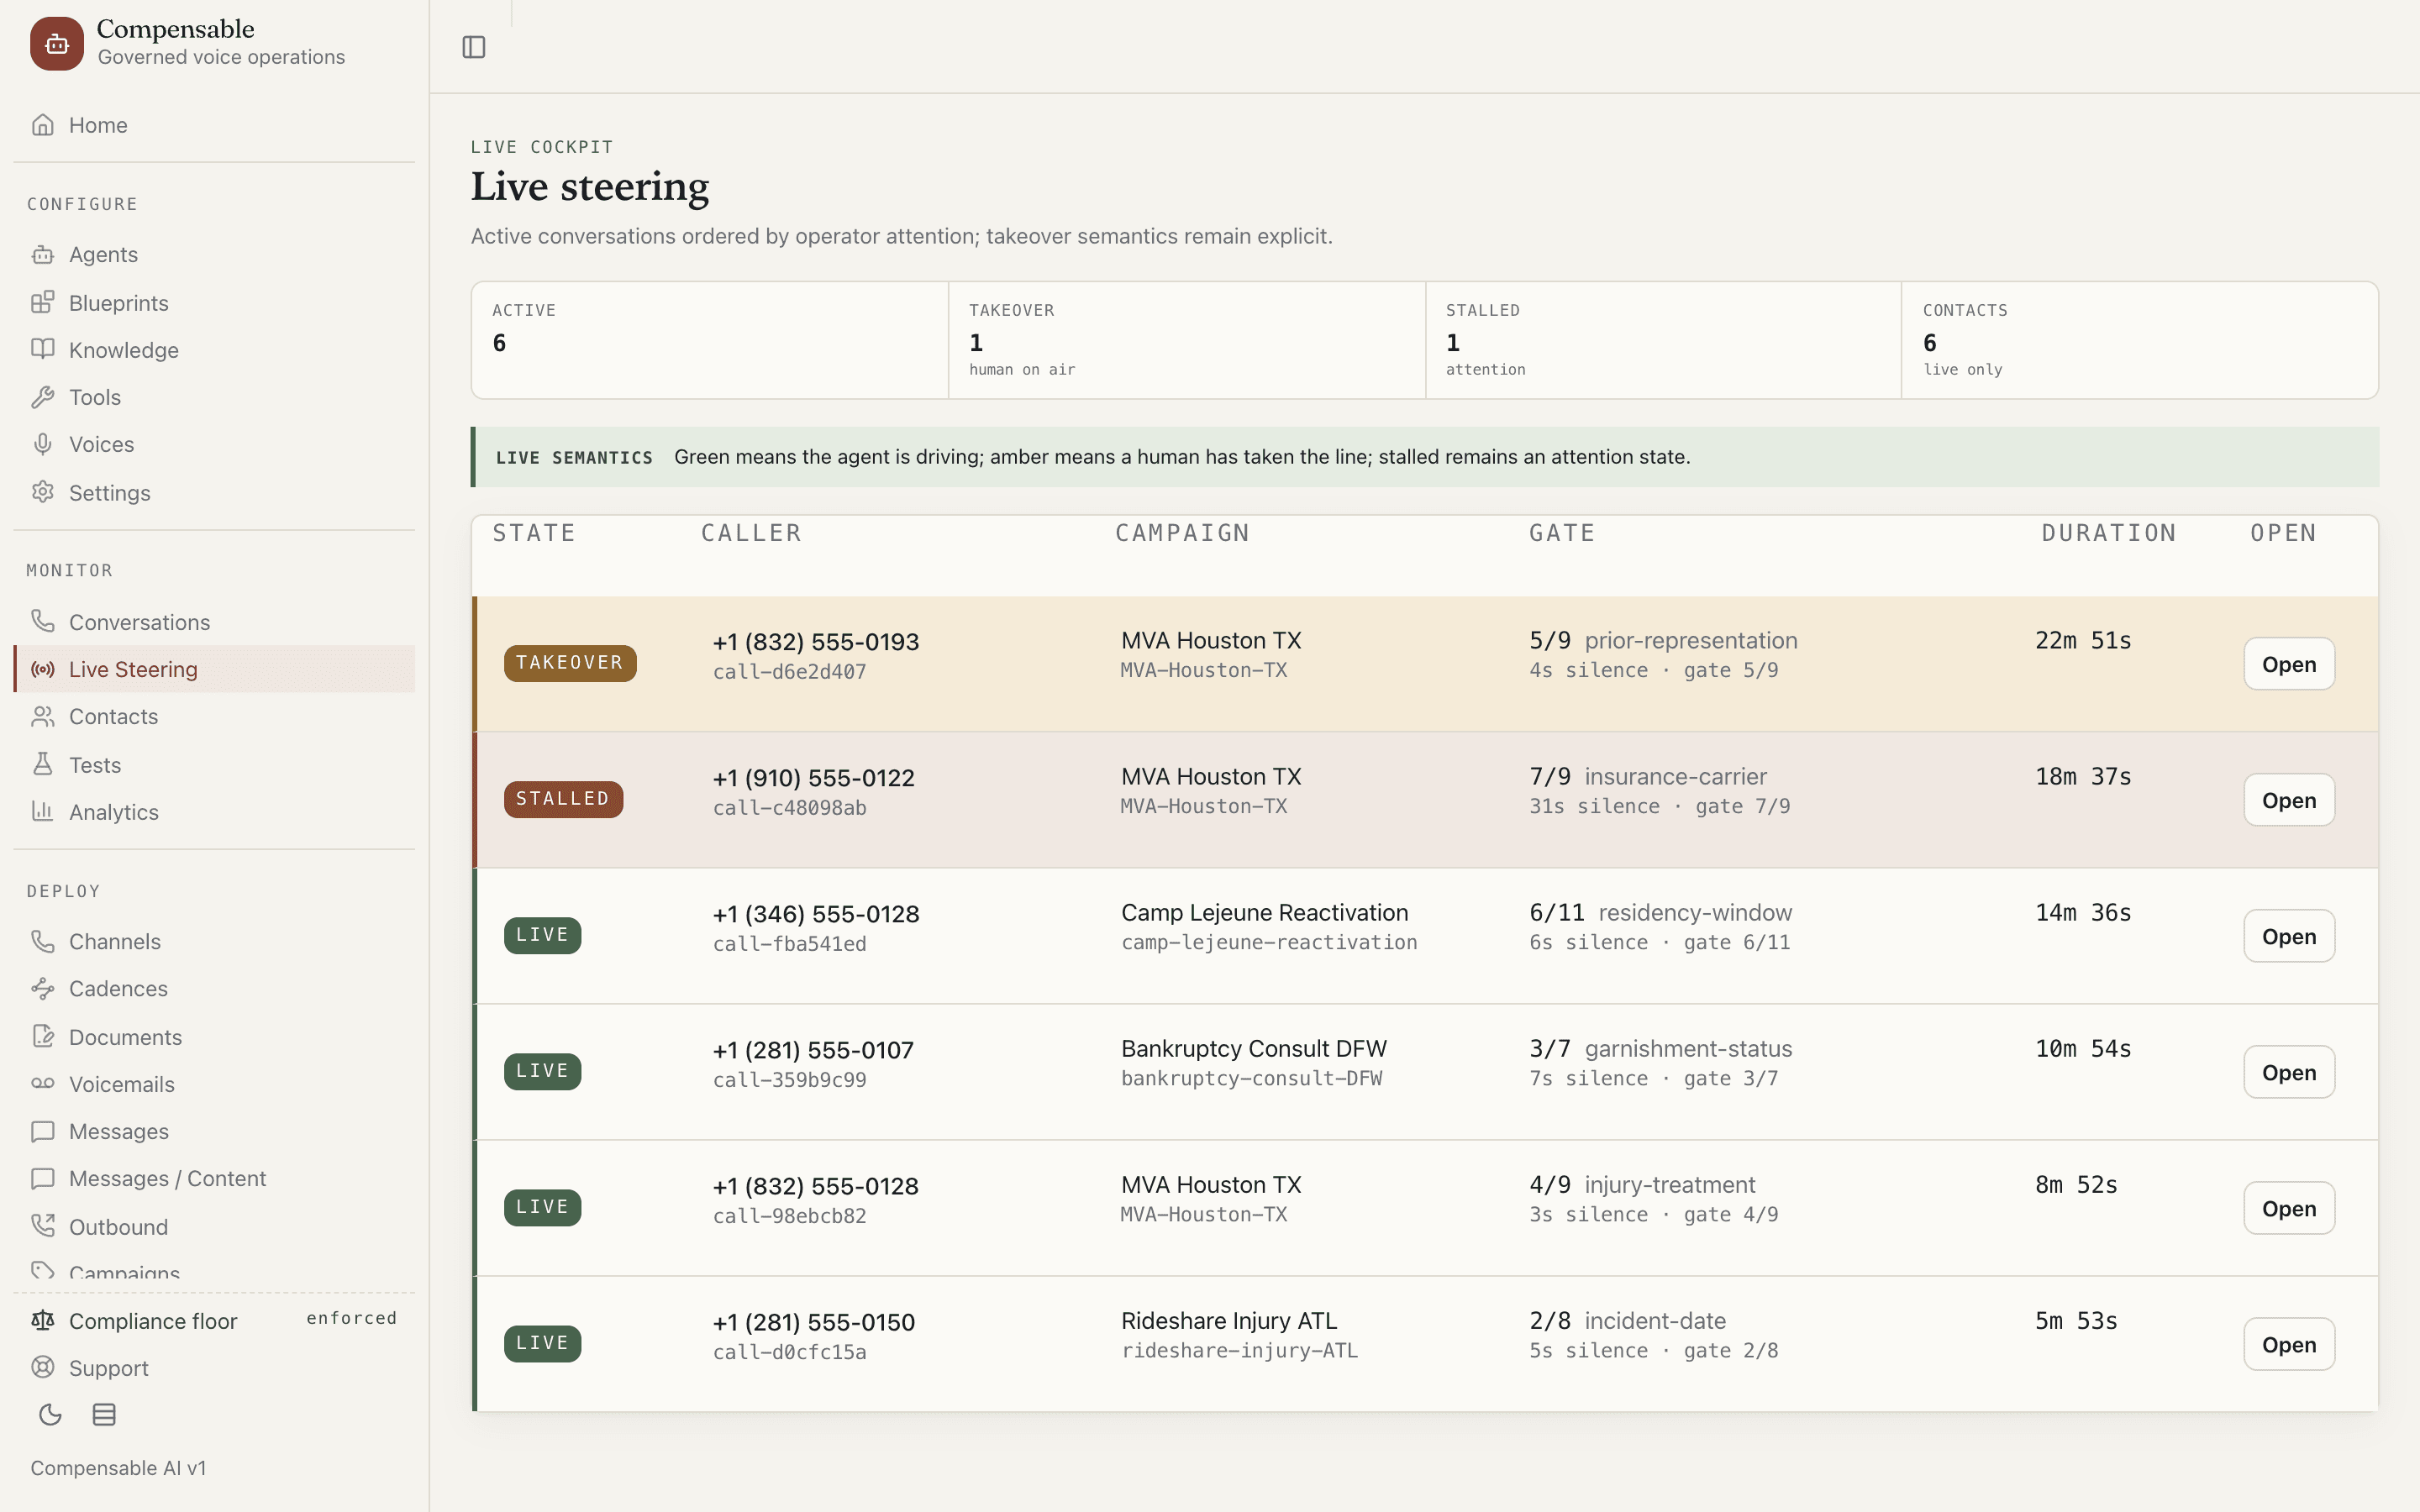Click campaign slug bankruptcy-consult-DFW
The width and height of the screenshot is (2420, 1512).
pyautogui.click(x=1251, y=1079)
